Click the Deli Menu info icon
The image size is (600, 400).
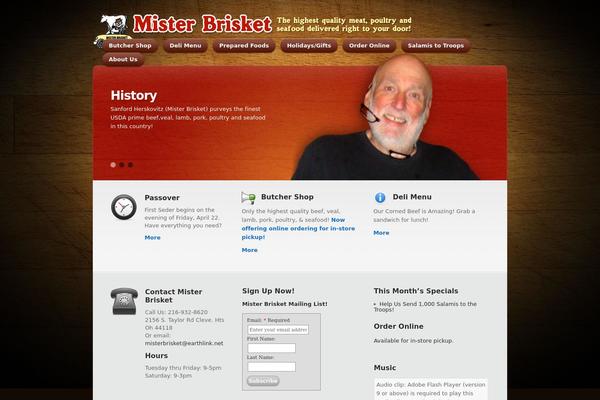tap(380, 198)
